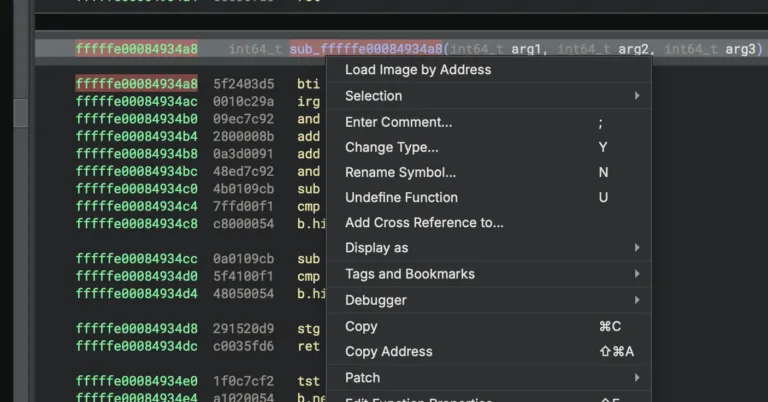The width and height of the screenshot is (768, 402).
Task: Expand the Debugger submenu
Action: click(376, 300)
